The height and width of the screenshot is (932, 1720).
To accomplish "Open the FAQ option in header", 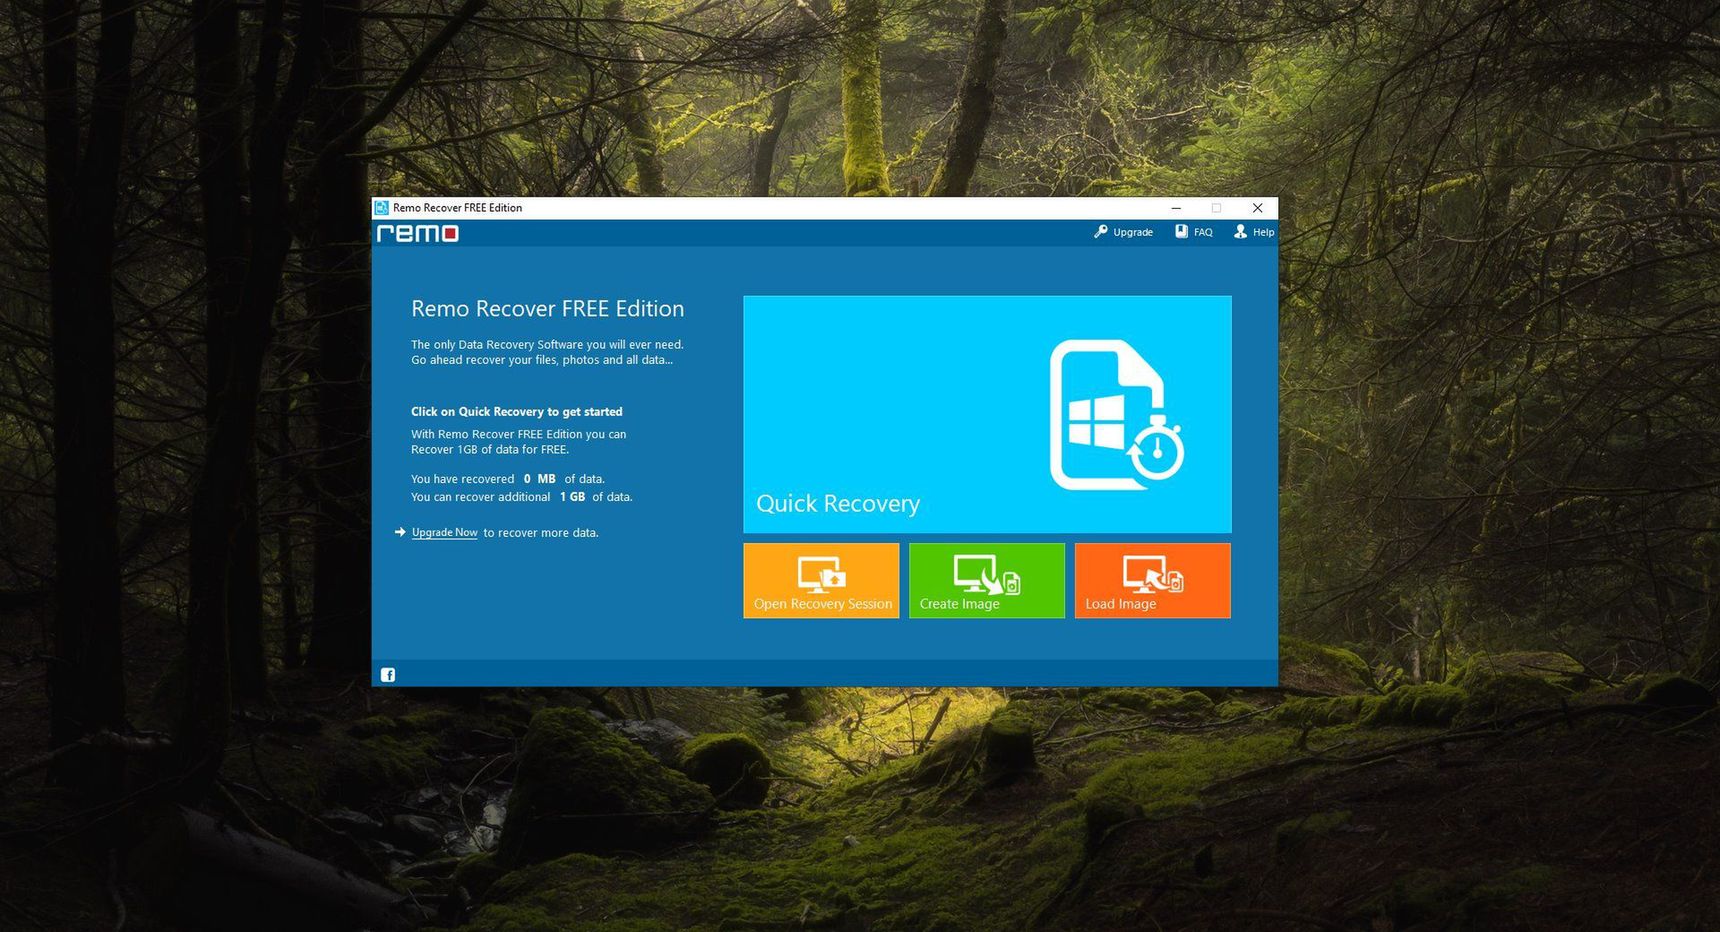I will pyautogui.click(x=1194, y=232).
